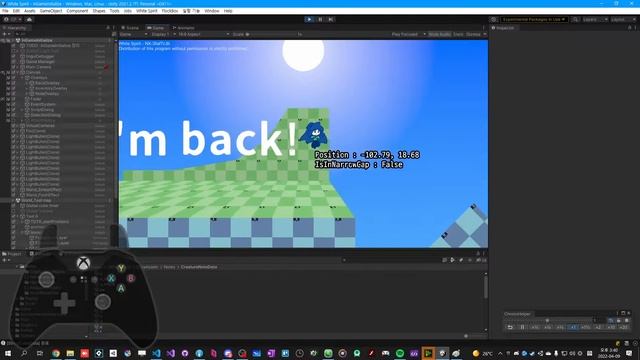Toggle the Hierarchy panel lock icon

[x=108, y=28]
